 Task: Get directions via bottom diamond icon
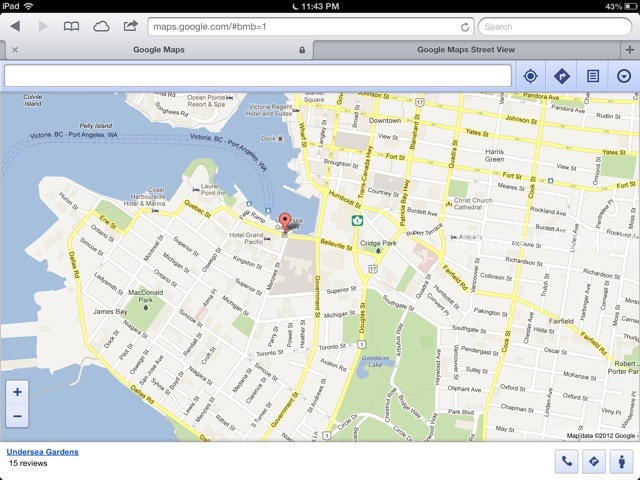[x=594, y=461]
